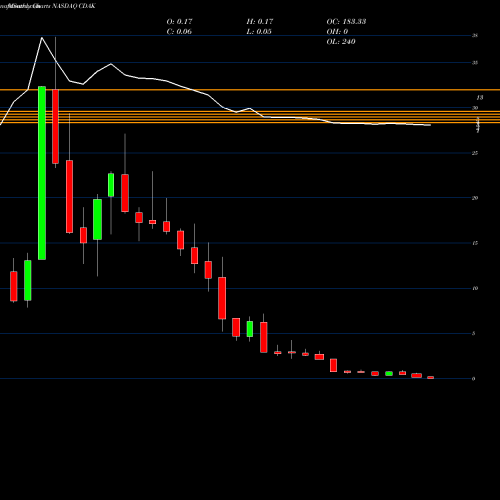Click the topmost orange horizontal level line
Viewport: 500px width, 500px height.
(250, 90)
